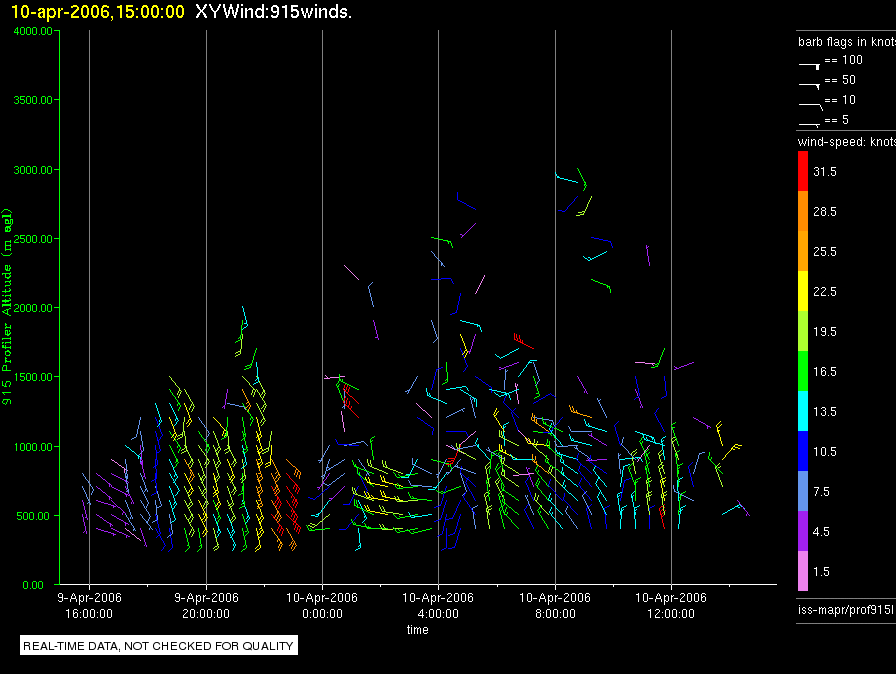Click the 1.5 wind-speed scale value
The height and width of the screenshot is (674, 896).
[x=821, y=571]
